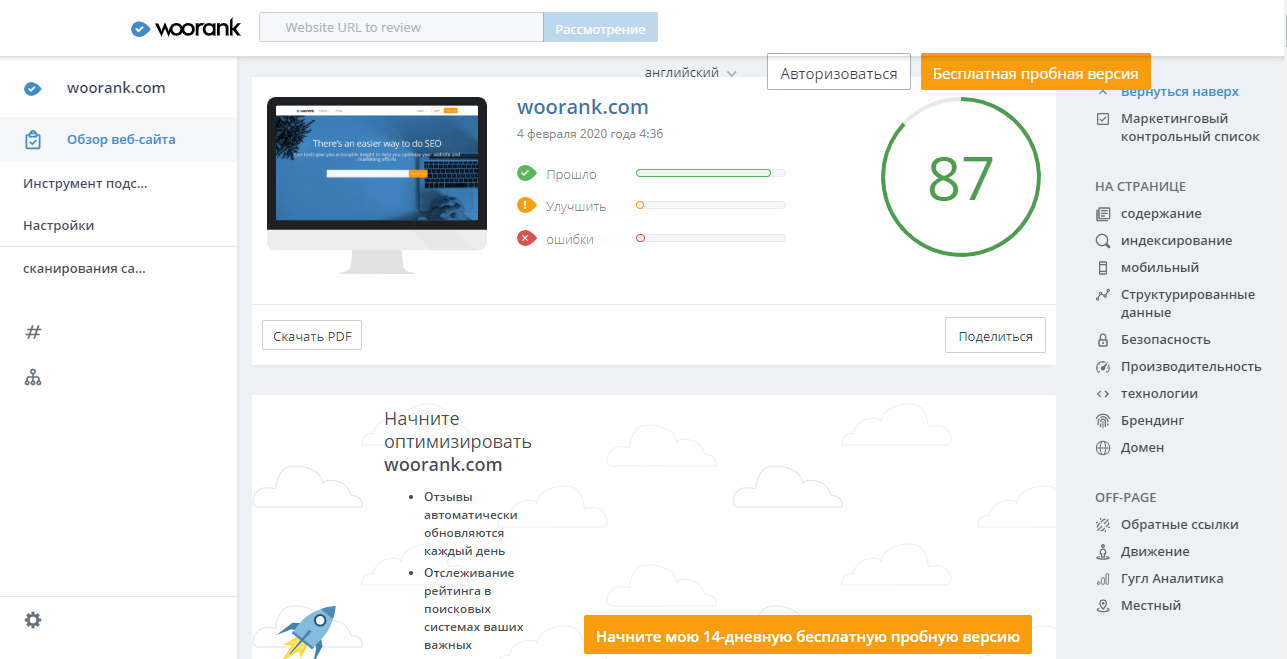Click the Скачать PDF button
This screenshot has height=659, width=1287.
tap(312, 336)
